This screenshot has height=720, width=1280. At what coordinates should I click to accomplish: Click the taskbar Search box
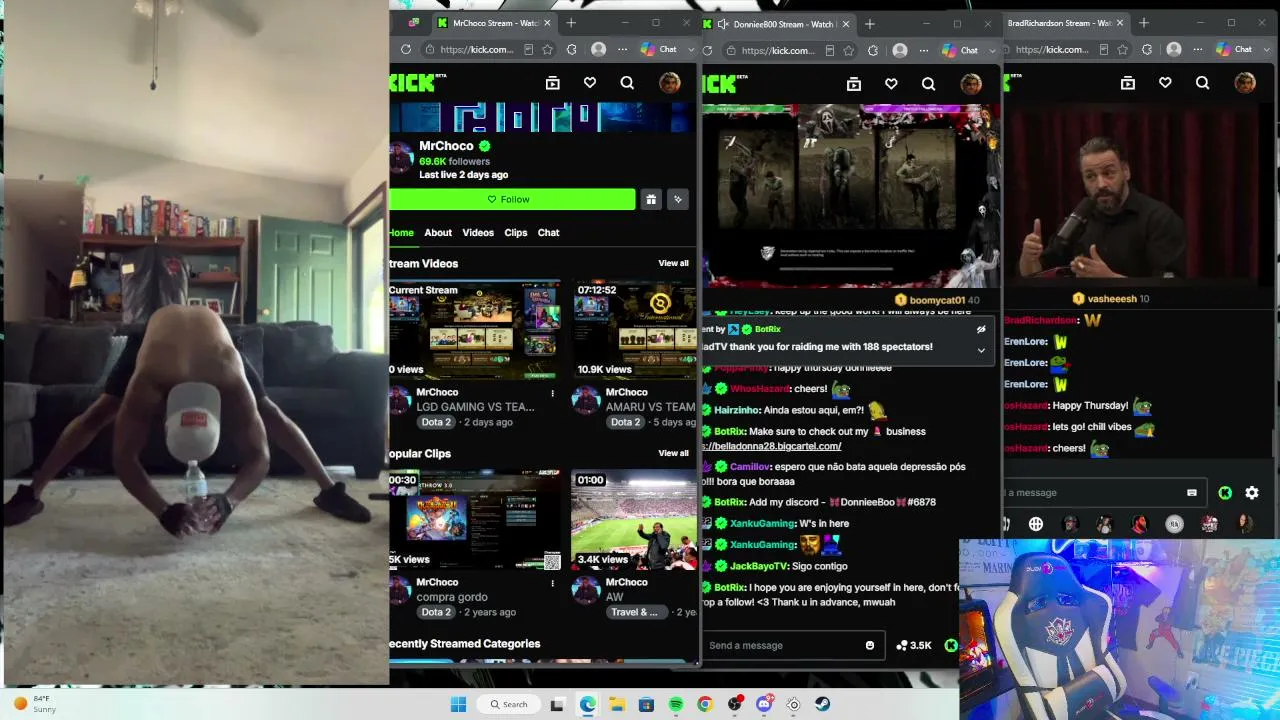click(508, 704)
